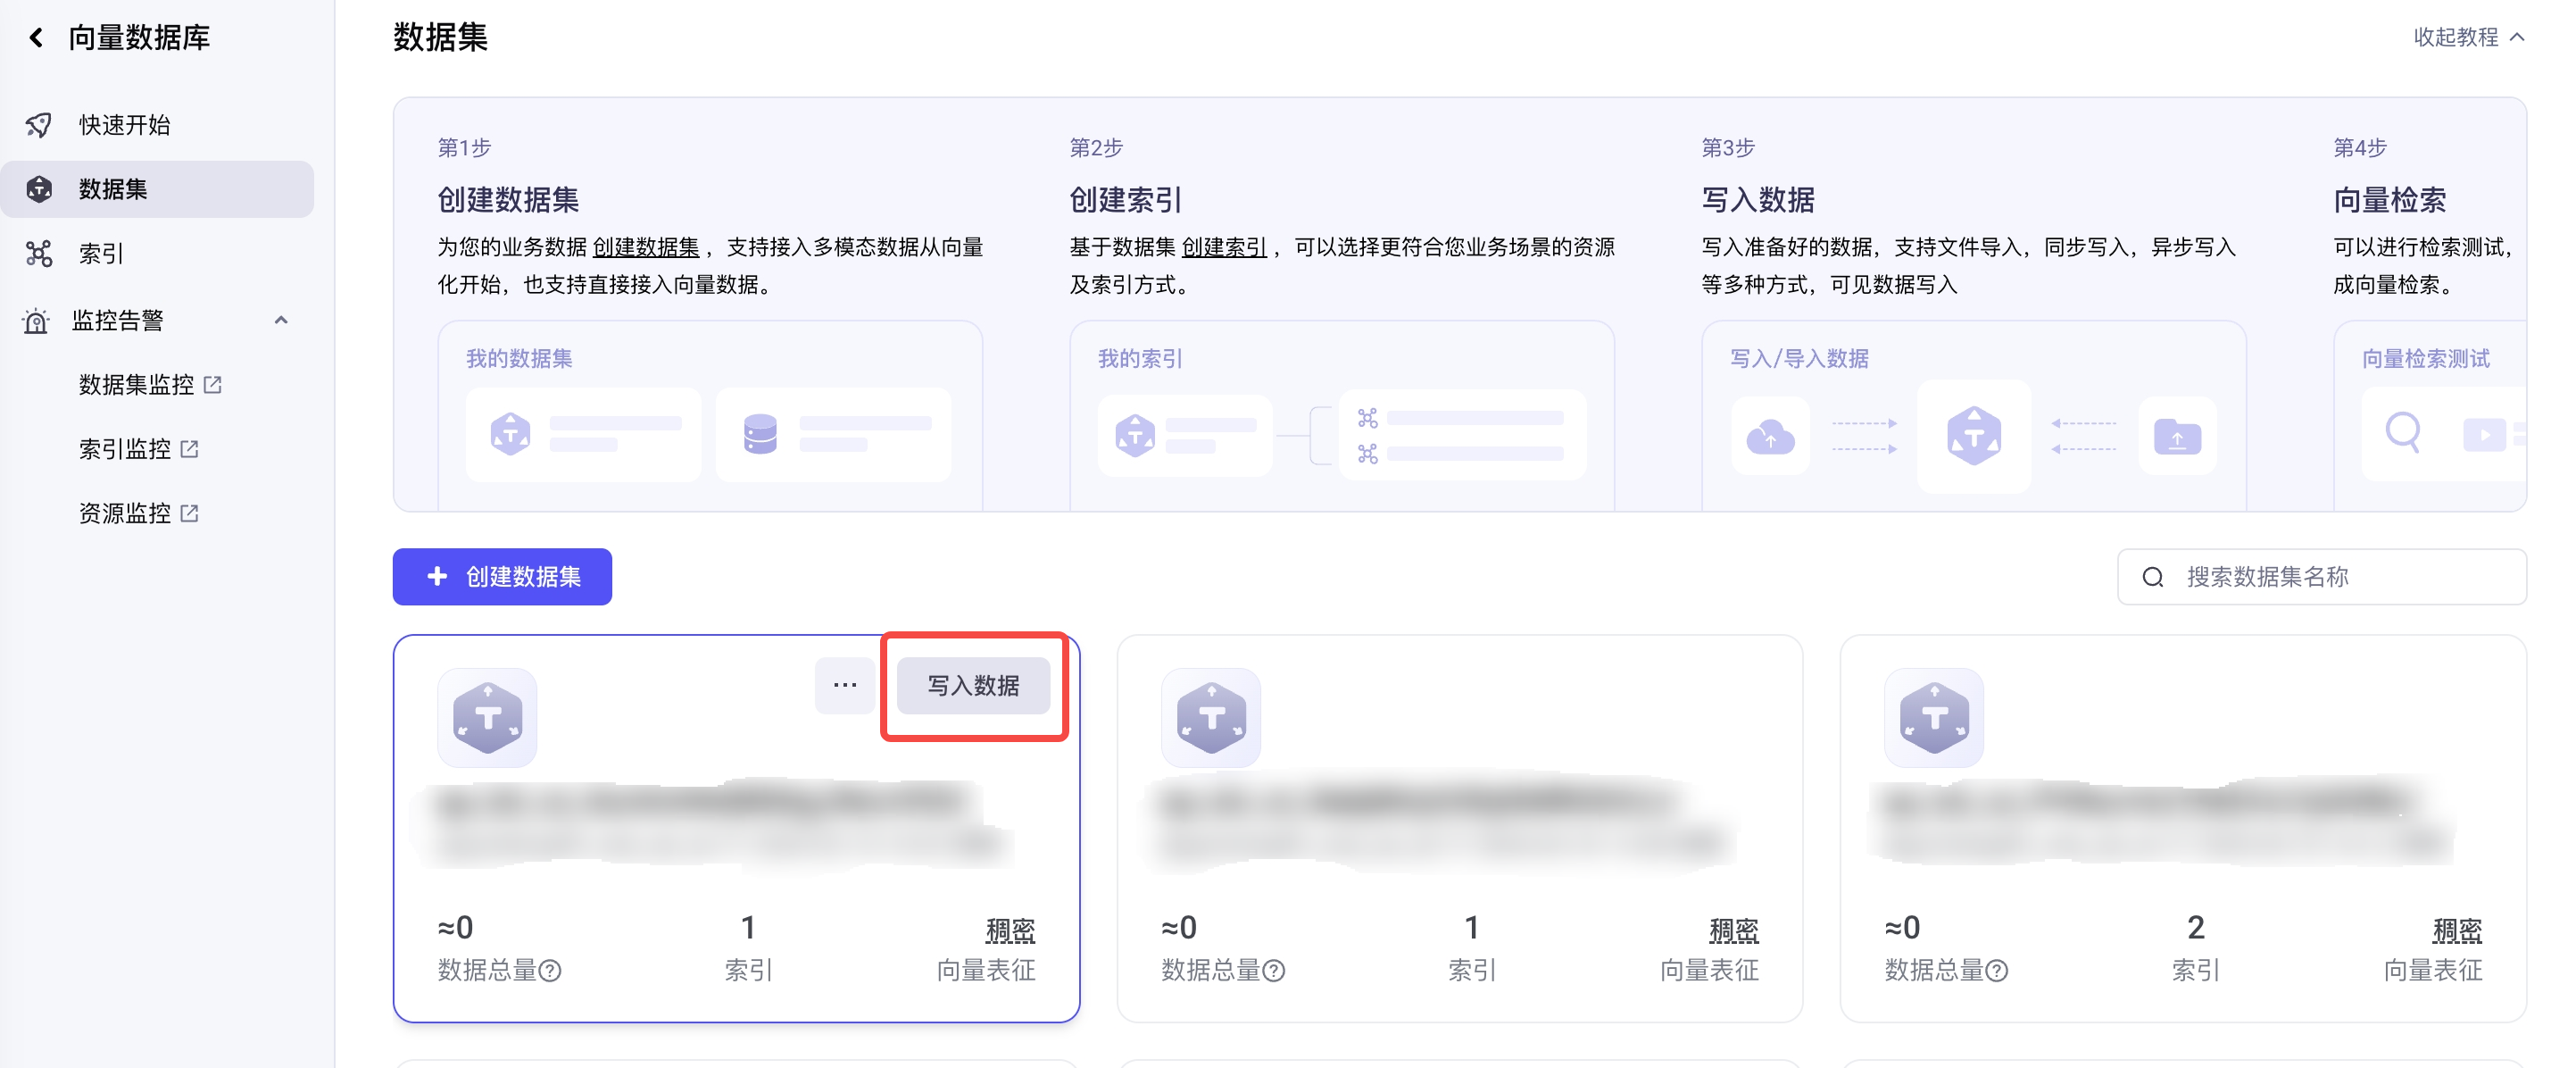Click the 创建索引 link in step 2
The image size is (2576, 1068).
tap(1223, 247)
